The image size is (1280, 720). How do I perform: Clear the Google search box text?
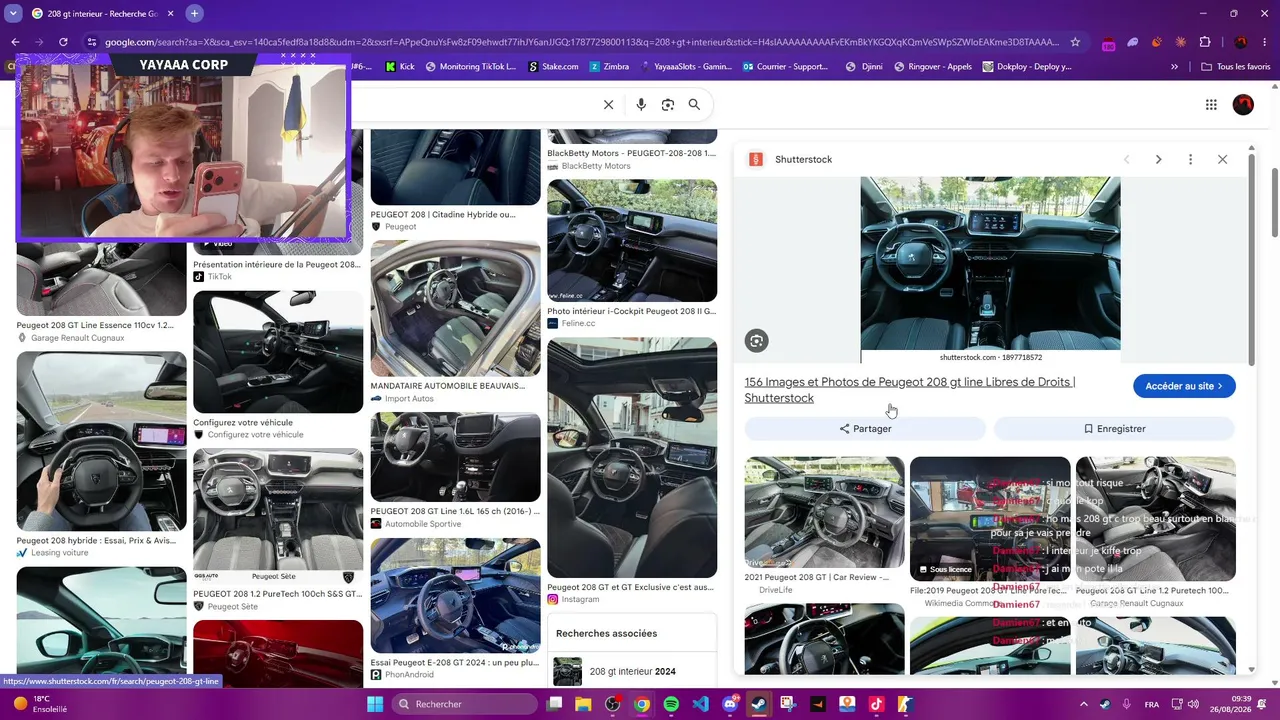point(608,105)
